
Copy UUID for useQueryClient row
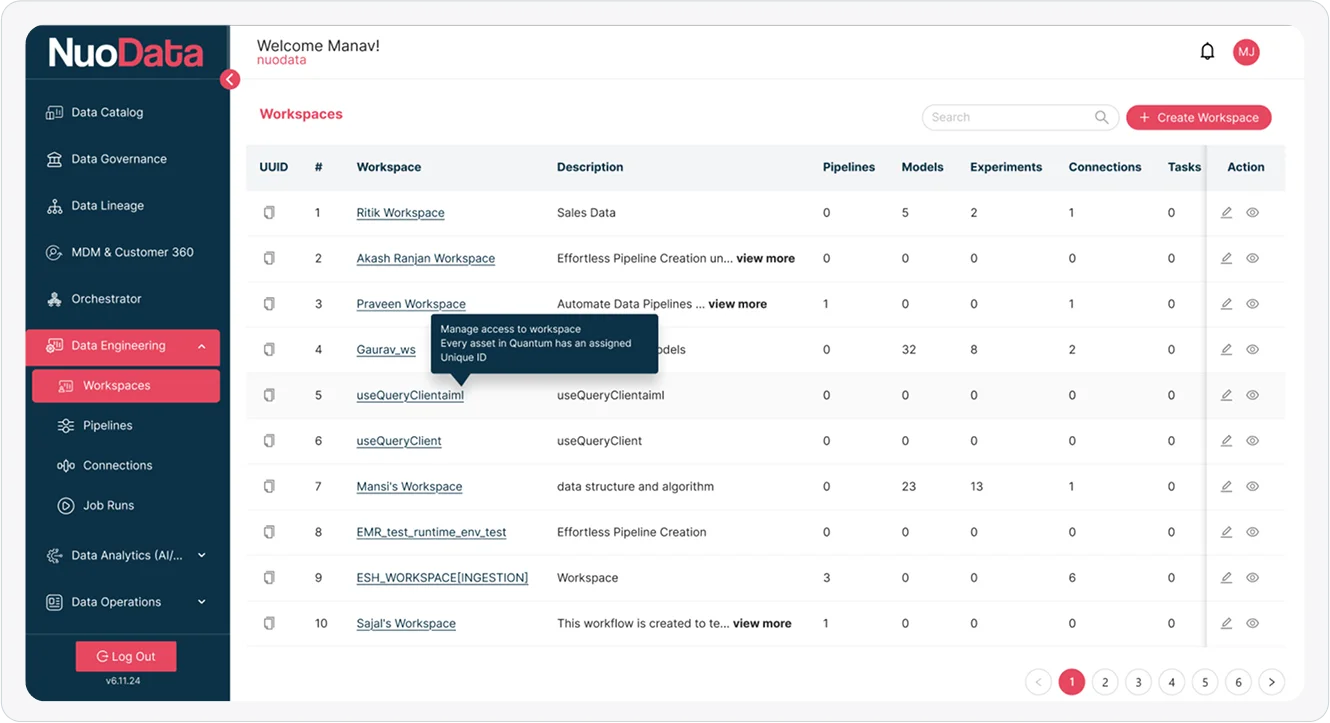268,441
